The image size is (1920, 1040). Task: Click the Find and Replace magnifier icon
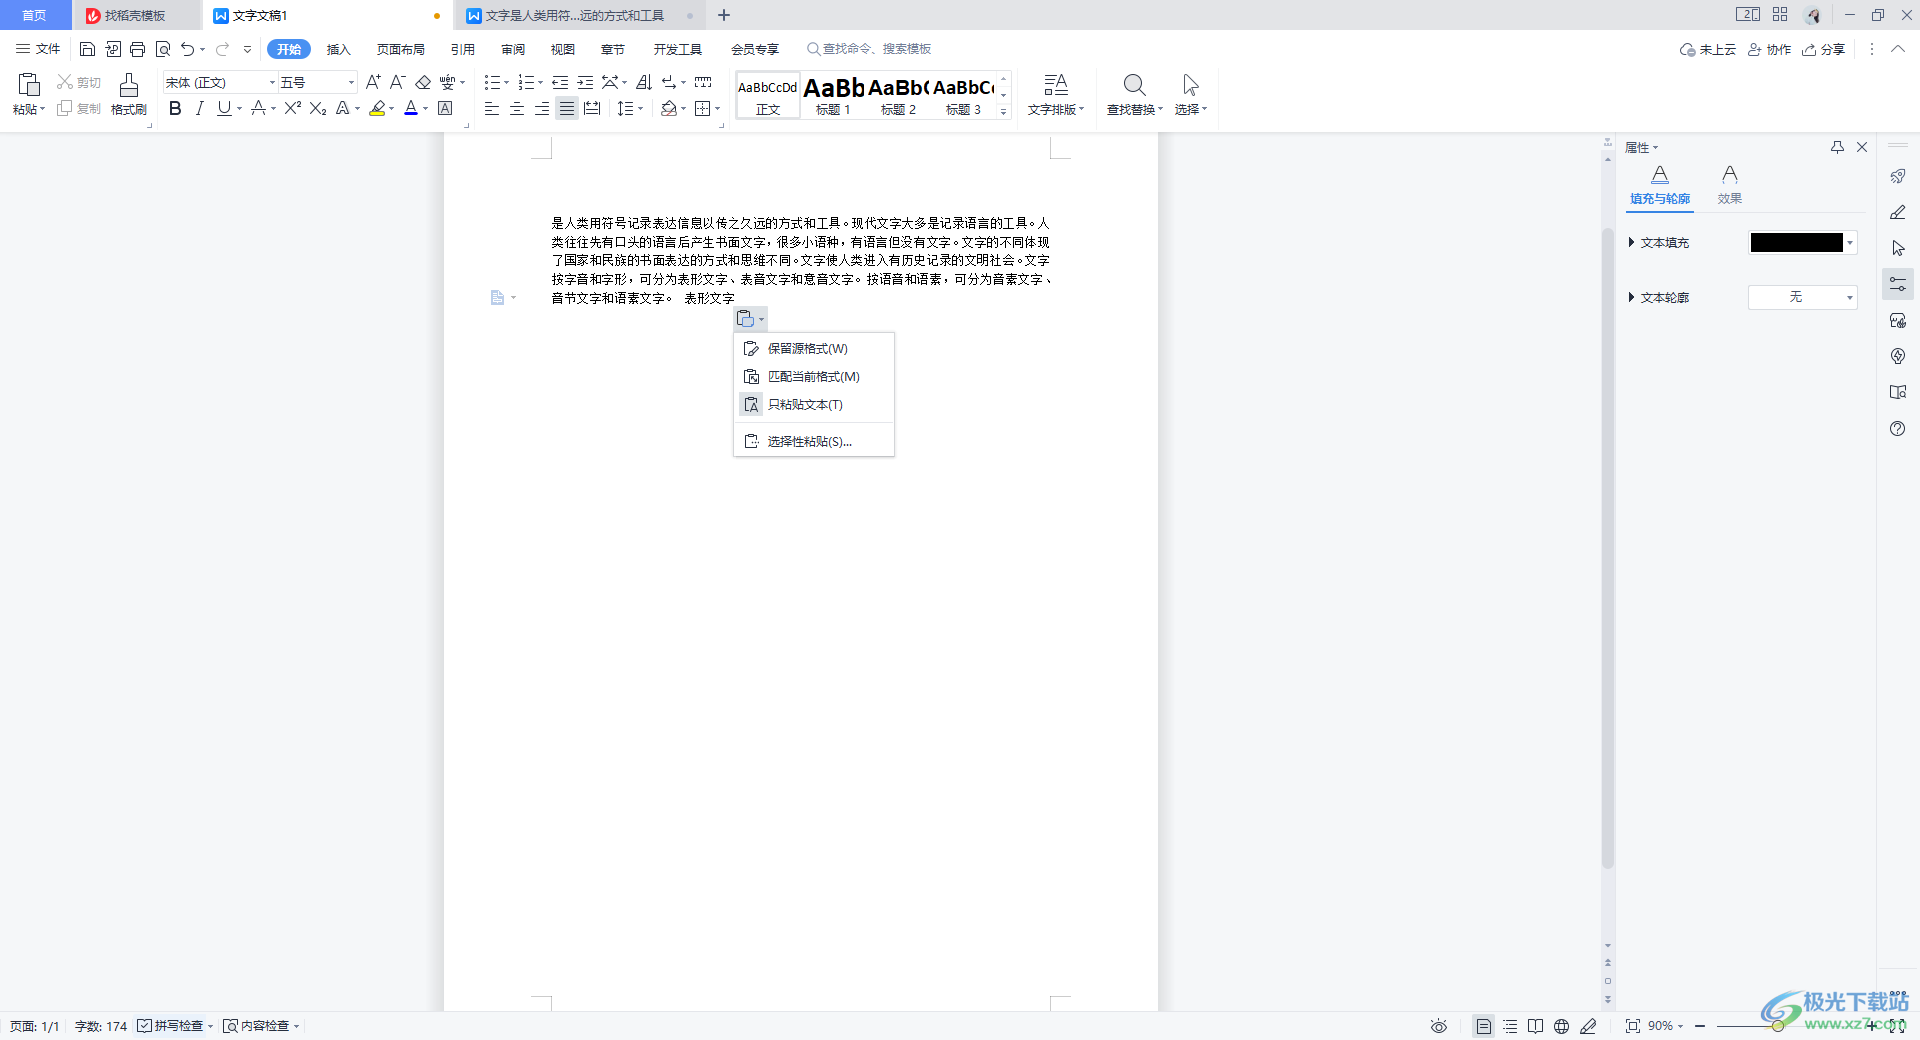pyautogui.click(x=1134, y=85)
